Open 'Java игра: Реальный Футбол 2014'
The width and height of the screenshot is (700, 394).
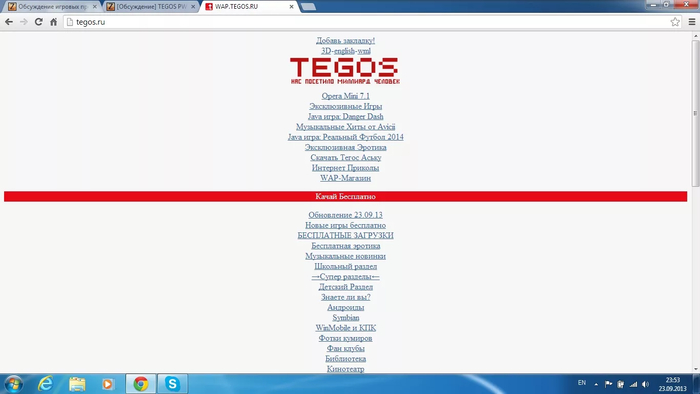pos(346,137)
